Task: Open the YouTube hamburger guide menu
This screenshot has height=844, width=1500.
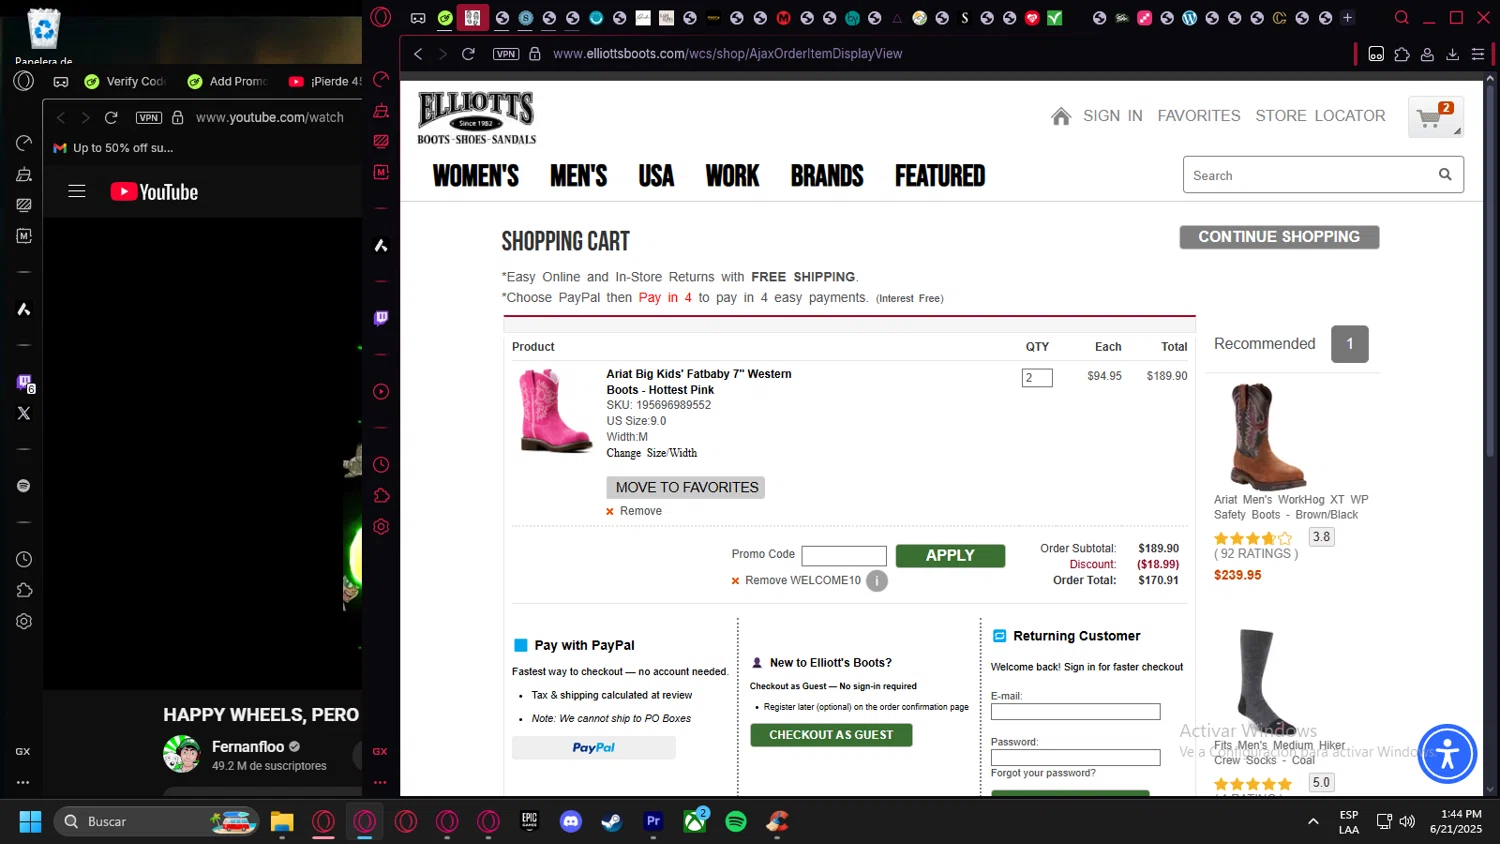Action: 77,191
